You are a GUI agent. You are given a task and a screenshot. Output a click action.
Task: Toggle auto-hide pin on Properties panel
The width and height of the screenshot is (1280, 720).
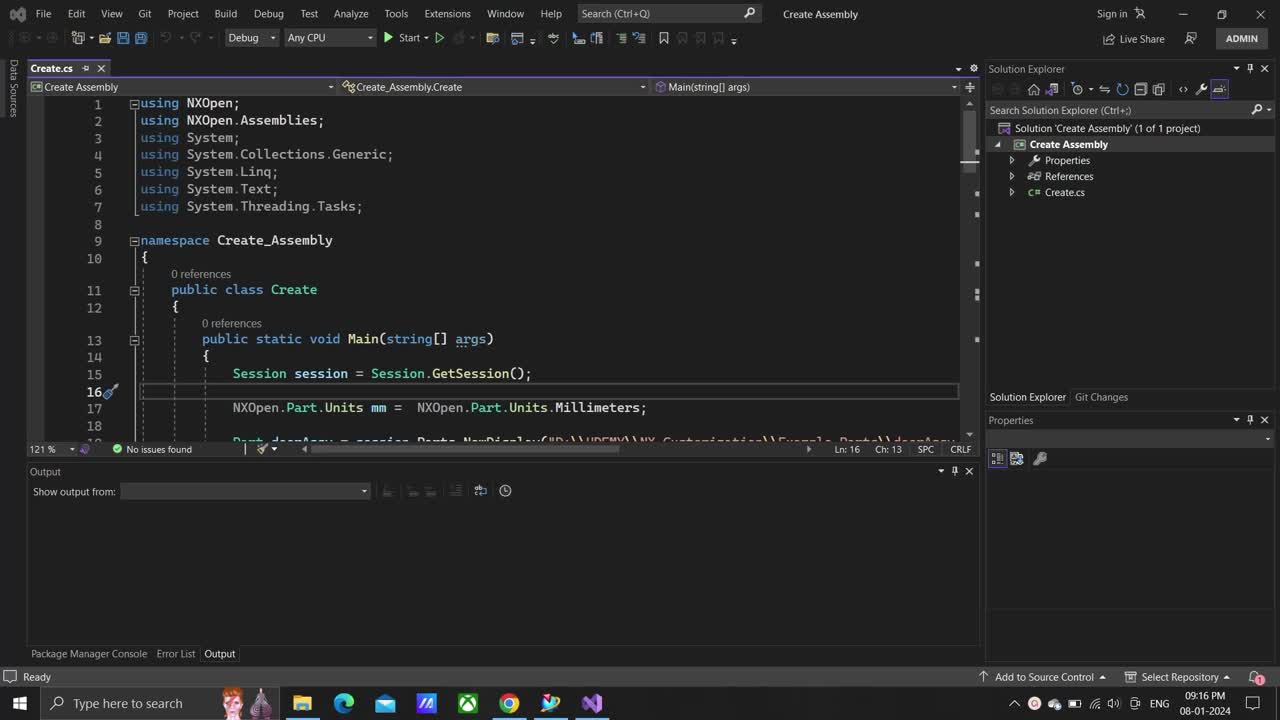click(x=1250, y=420)
